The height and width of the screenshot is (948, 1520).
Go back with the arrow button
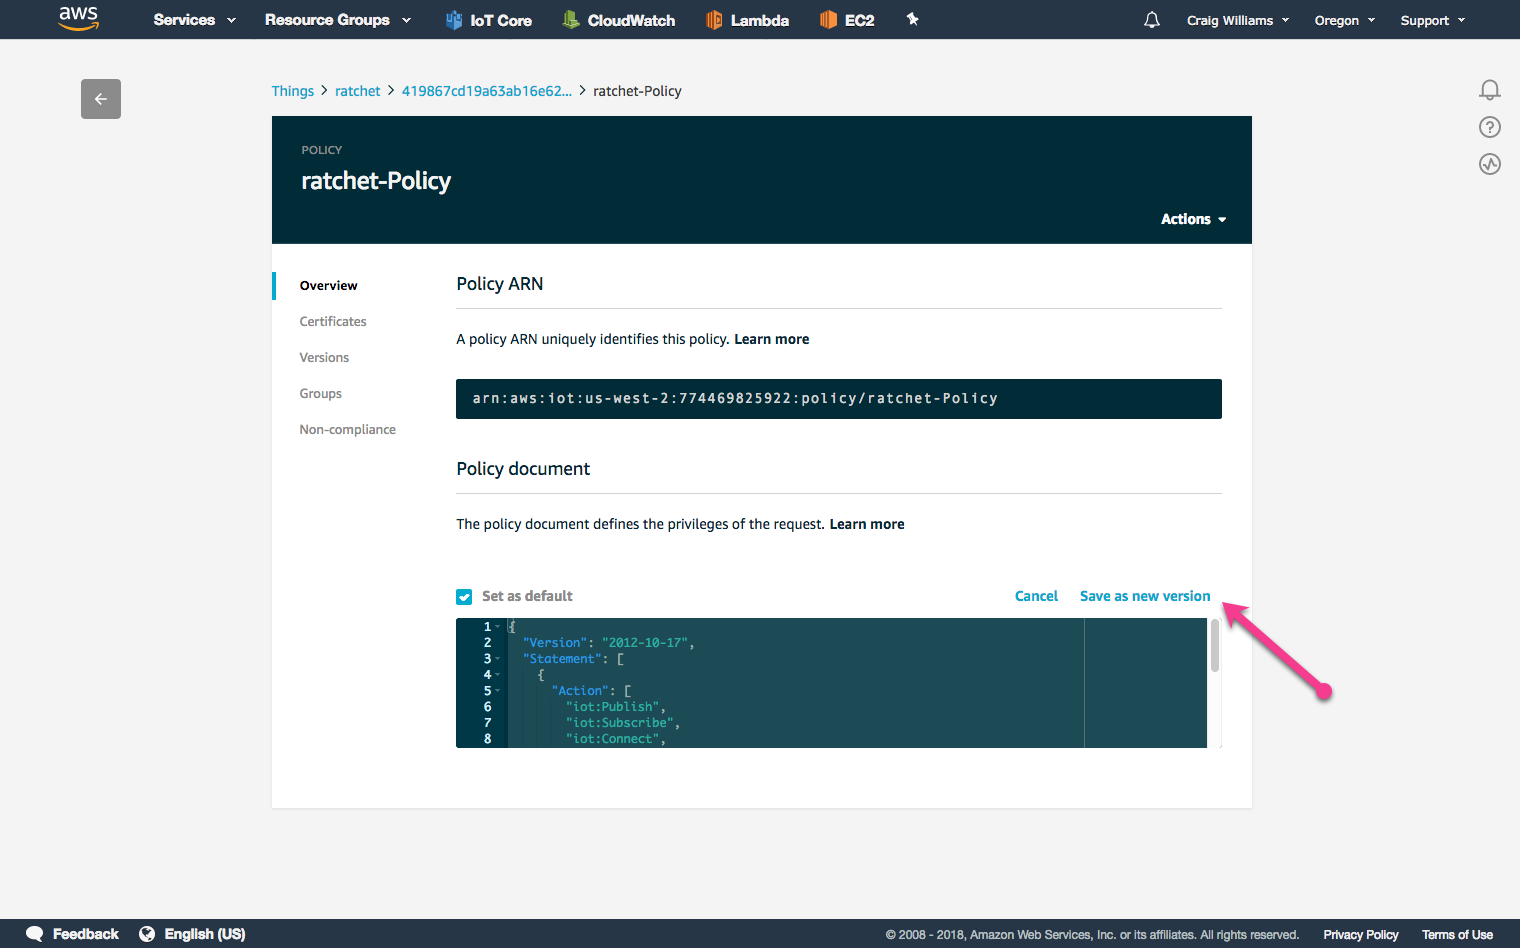[101, 99]
